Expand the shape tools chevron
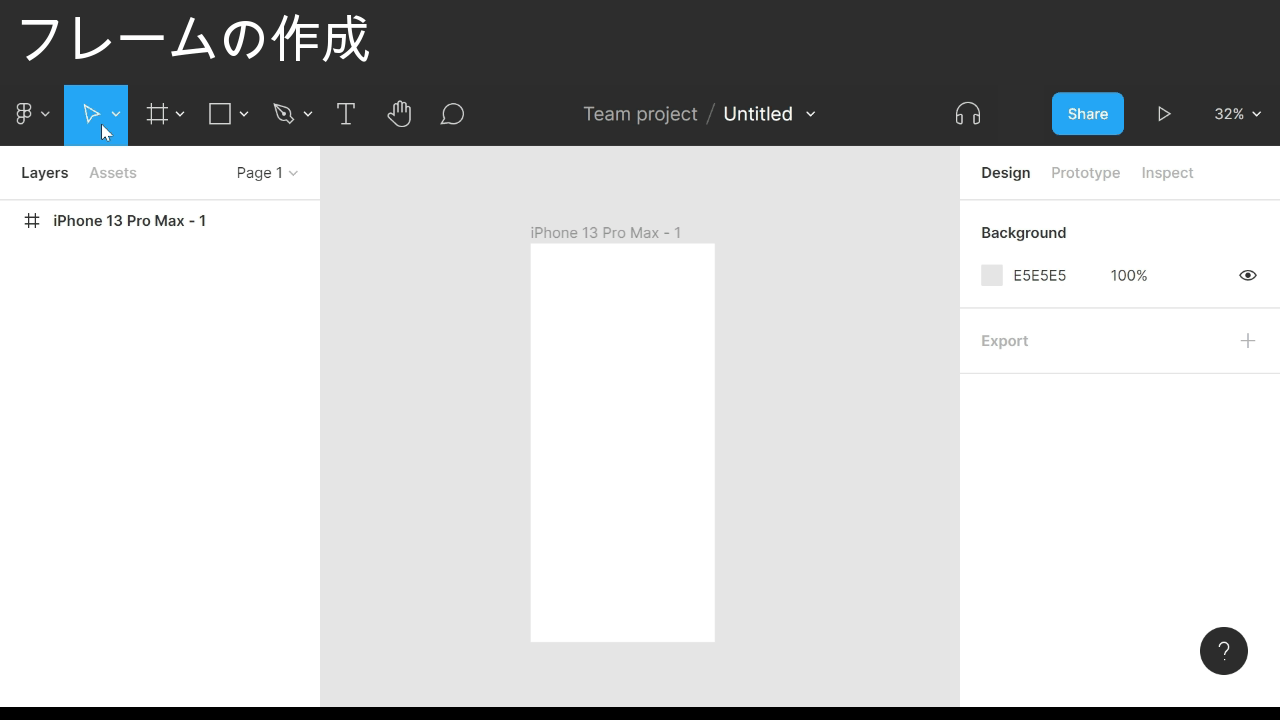The height and width of the screenshot is (720, 1280). (244, 114)
